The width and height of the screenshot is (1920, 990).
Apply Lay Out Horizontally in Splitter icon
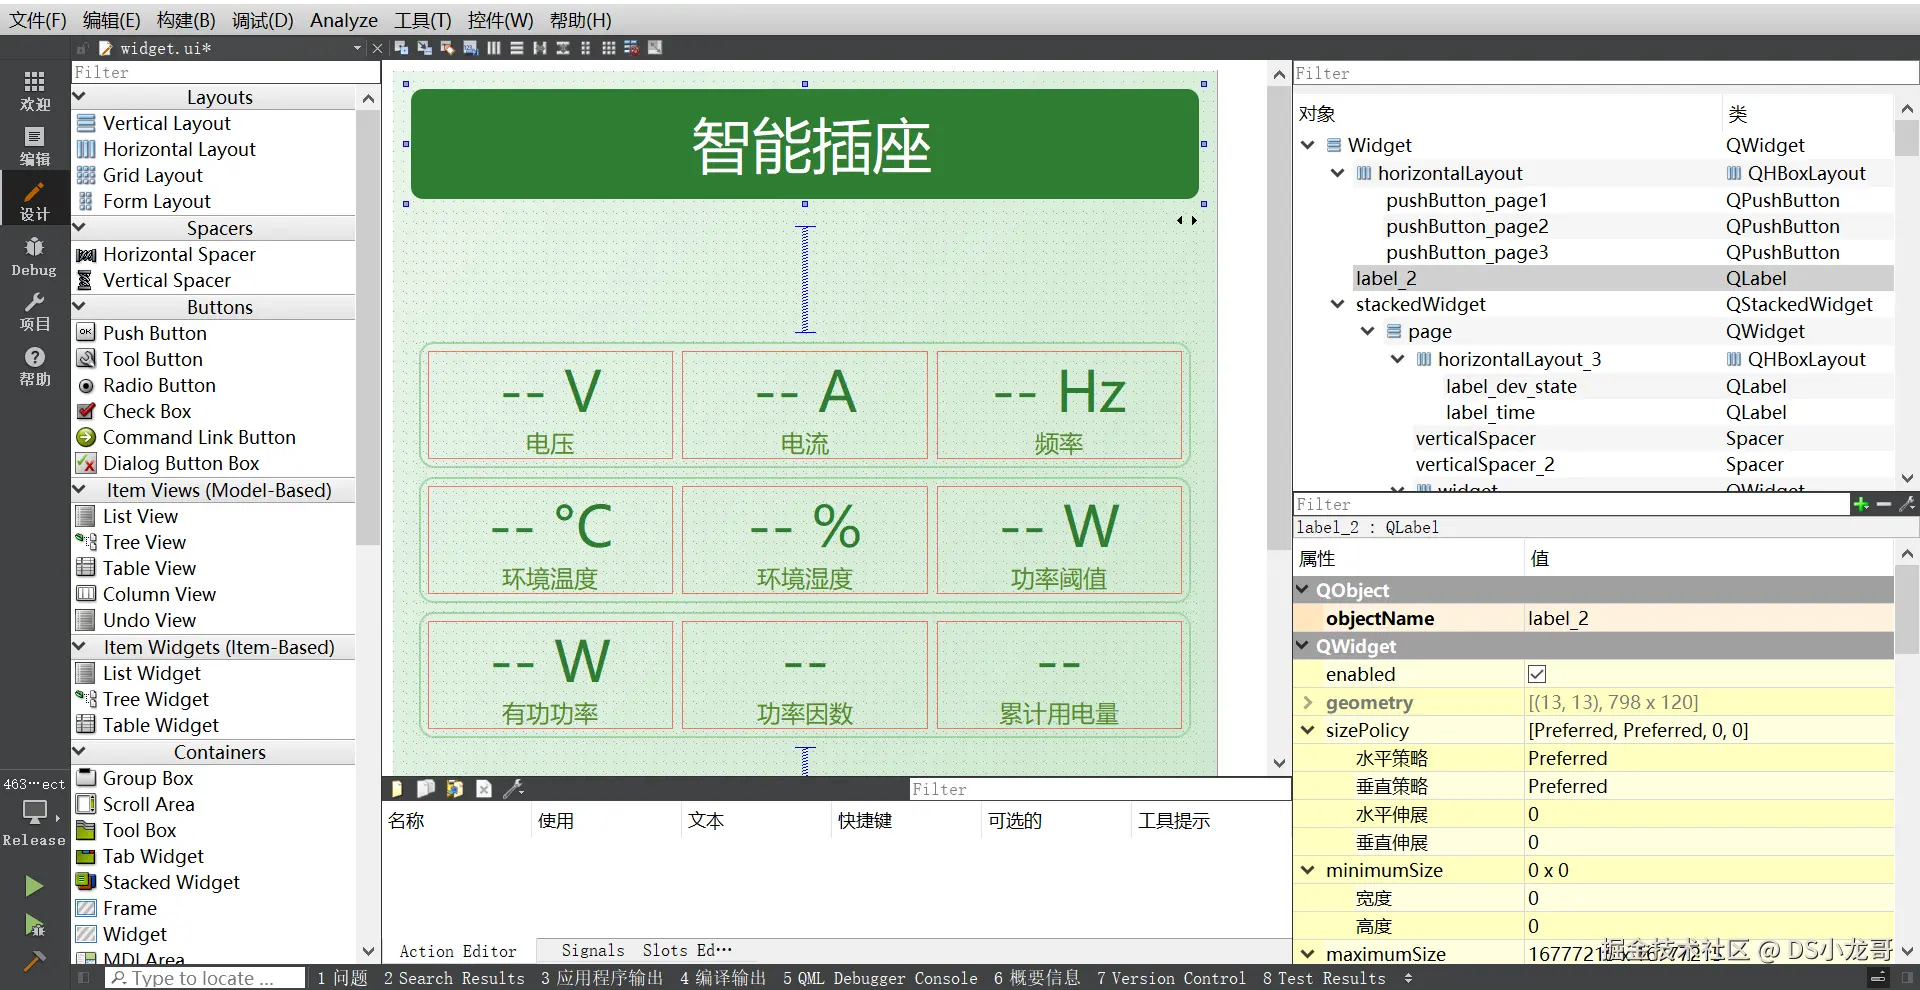(x=540, y=48)
